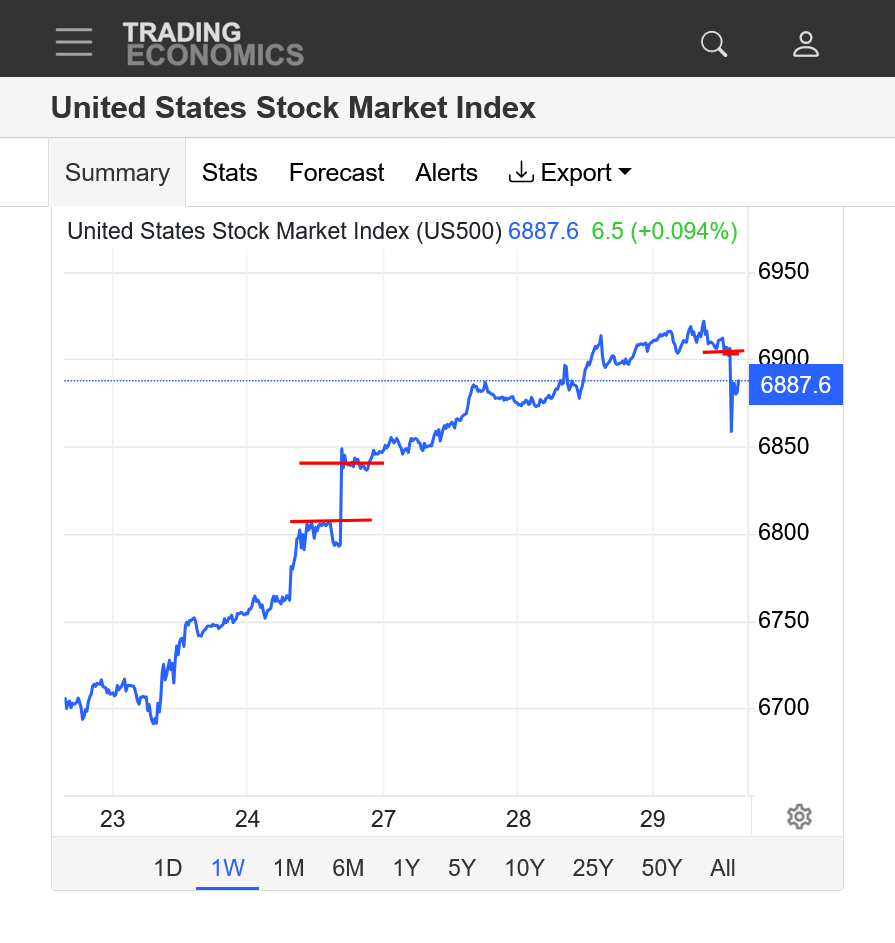895x943 pixels.
Task: Choose the 1Y time range
Action: click(x=406, y=867)
